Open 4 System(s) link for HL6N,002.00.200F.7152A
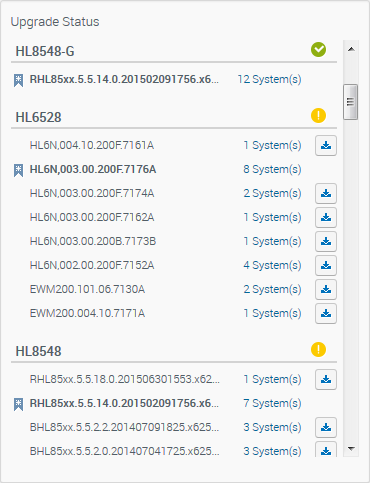 pyautogui.click(x=272, y=265)
